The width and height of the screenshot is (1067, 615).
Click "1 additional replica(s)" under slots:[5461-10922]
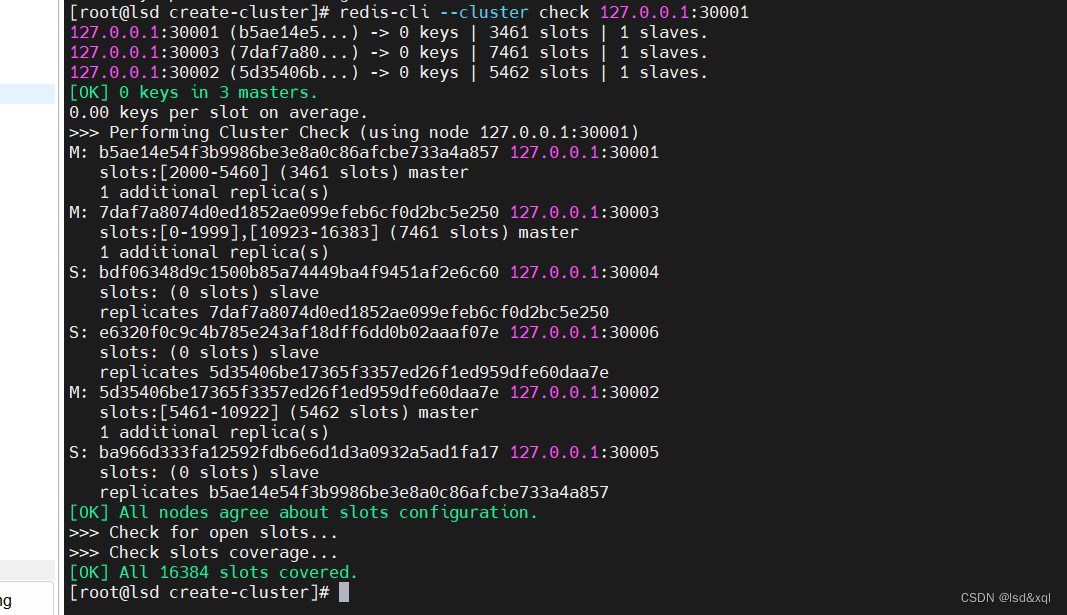pyautogui.click(x=214, y=432)
